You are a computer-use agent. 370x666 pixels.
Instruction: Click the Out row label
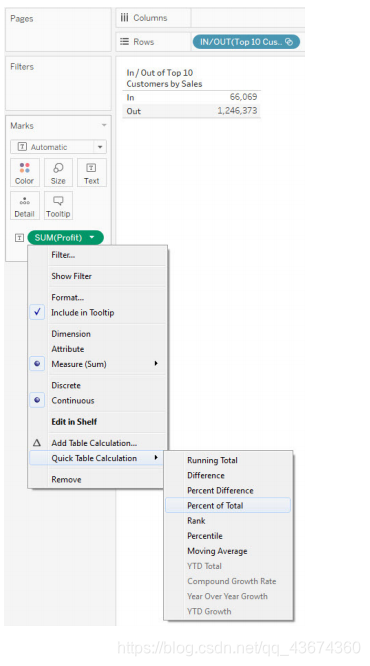pyautogui.click(x=133, y=111)
